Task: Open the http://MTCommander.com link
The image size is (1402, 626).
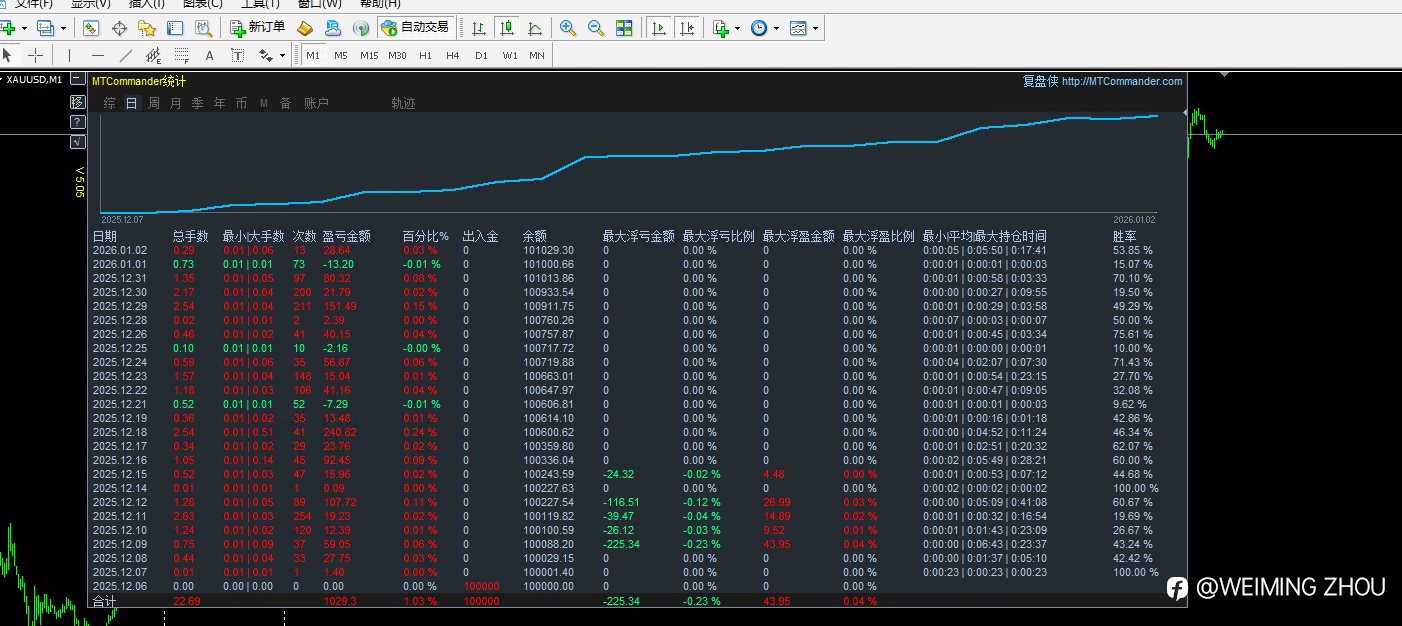Action: 1122,82
